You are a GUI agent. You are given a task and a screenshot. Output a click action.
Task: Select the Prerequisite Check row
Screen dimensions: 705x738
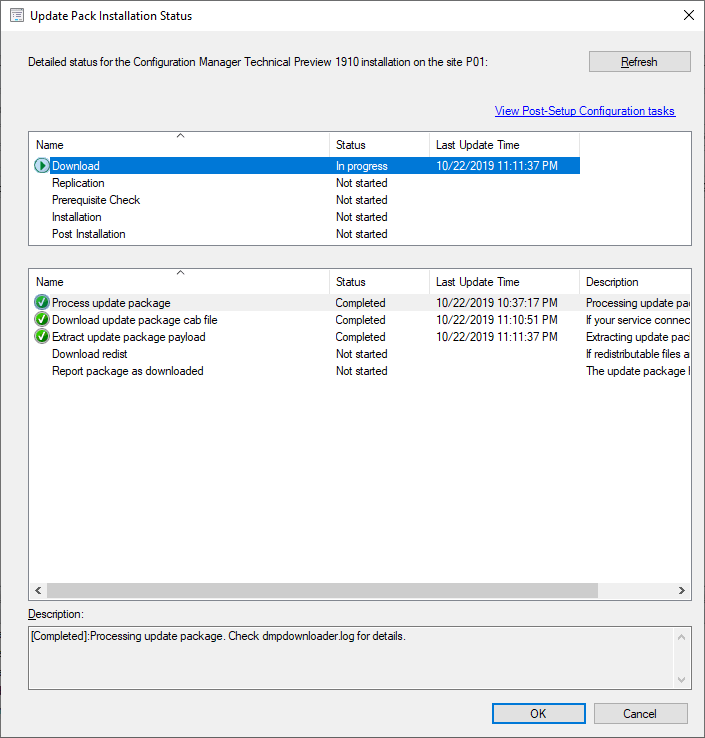(96, 200)
